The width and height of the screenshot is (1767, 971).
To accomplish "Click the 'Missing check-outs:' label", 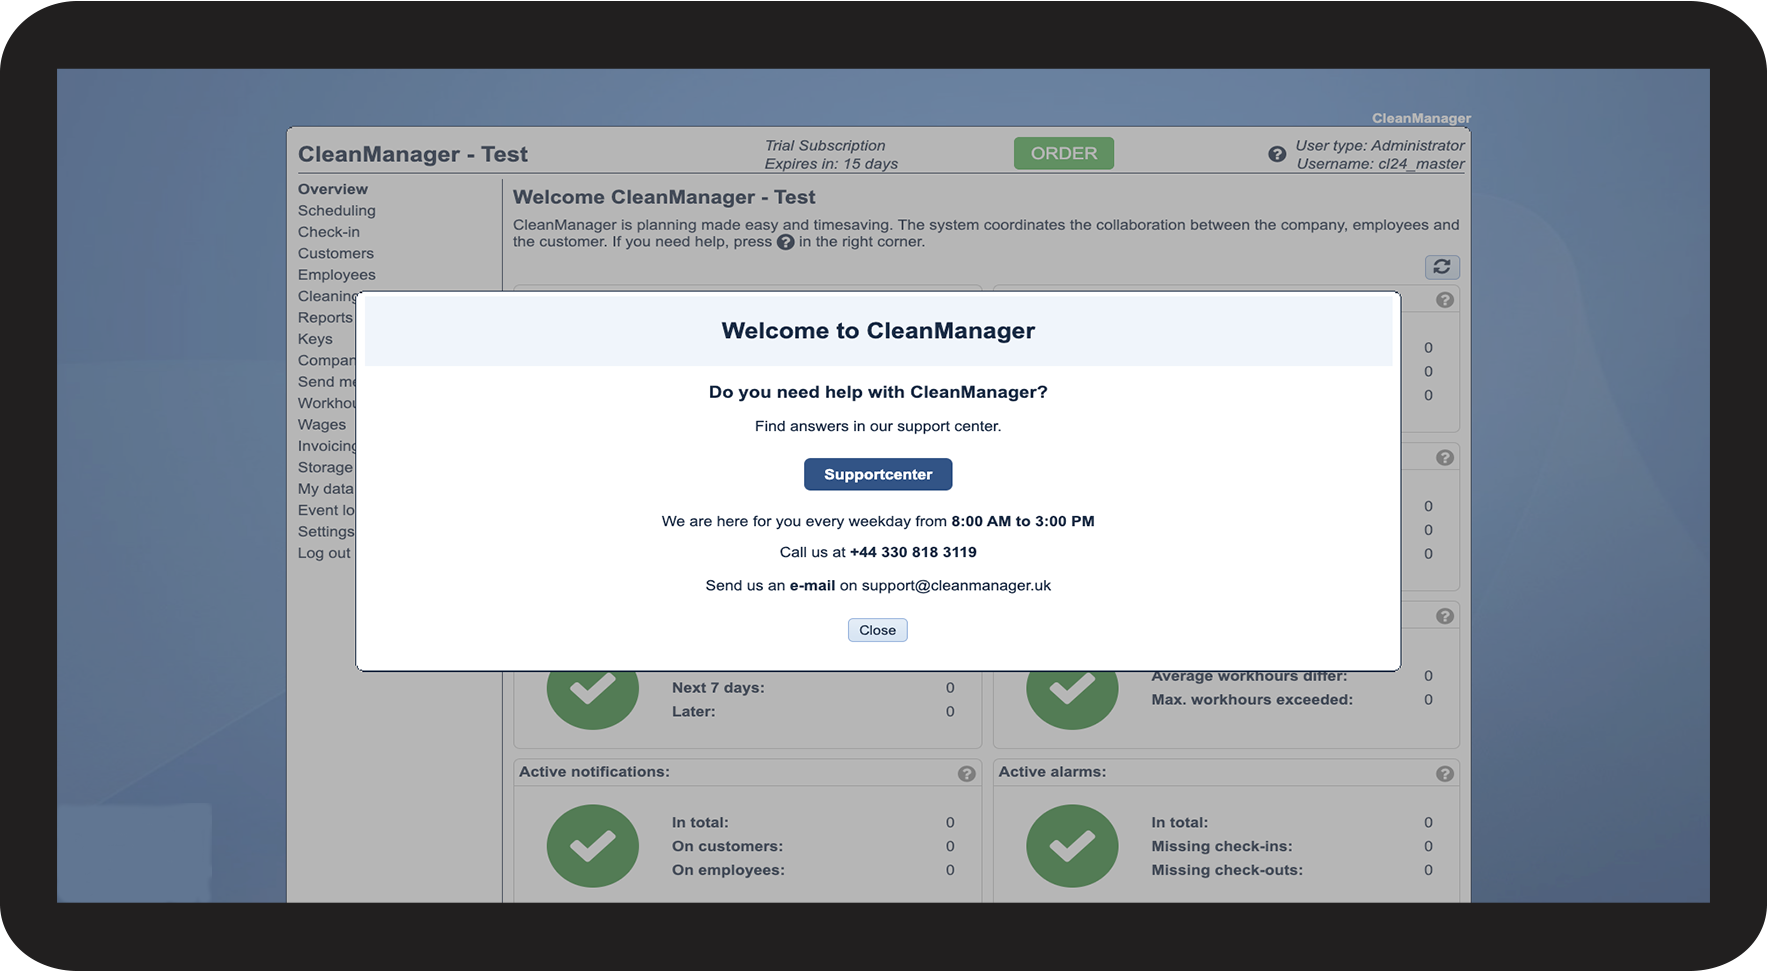I will 1227,871.
